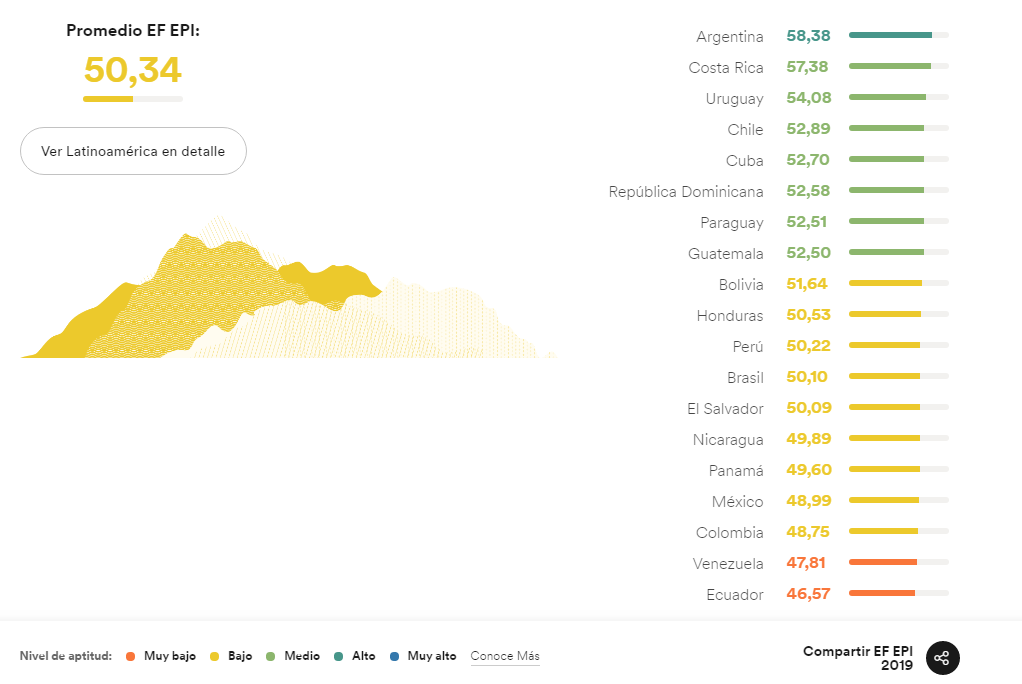Click Ecuador's orange score bar
Screen dimensions: 1022x684
pyautogui.click(x=898, y=593)
